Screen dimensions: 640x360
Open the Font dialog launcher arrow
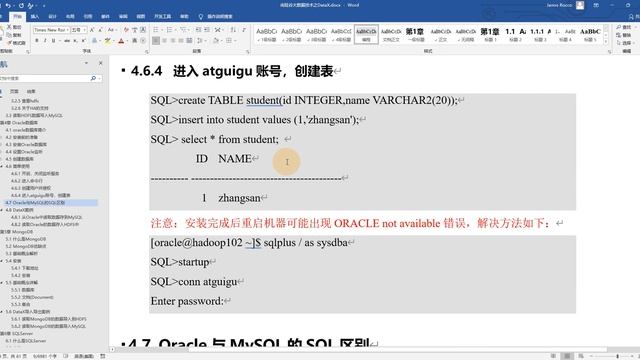(x=147, y=52)
